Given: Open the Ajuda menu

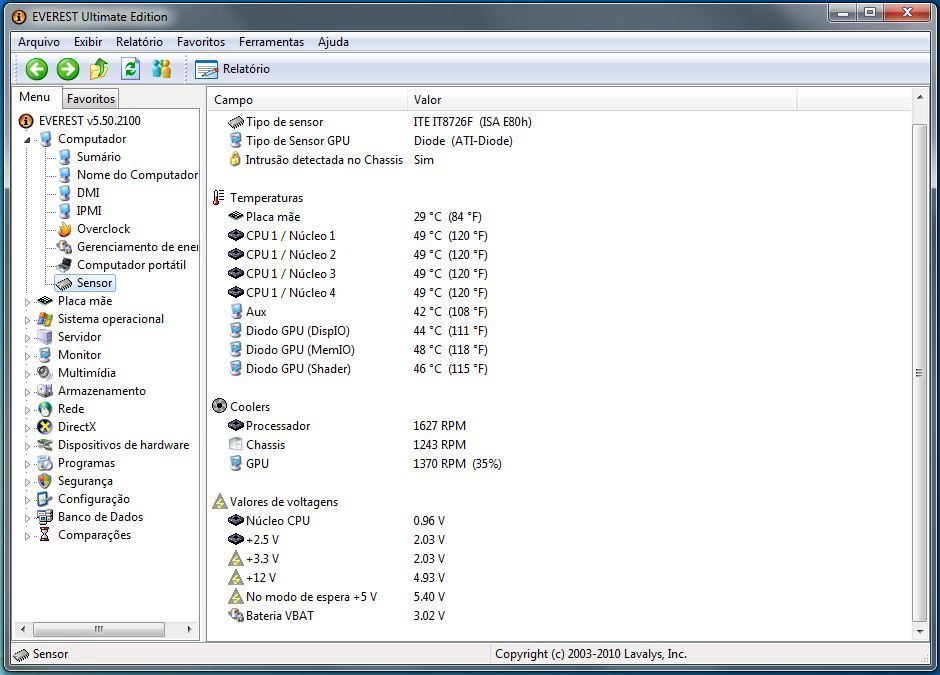Looking at the screenshot, I should coord(333,42).
